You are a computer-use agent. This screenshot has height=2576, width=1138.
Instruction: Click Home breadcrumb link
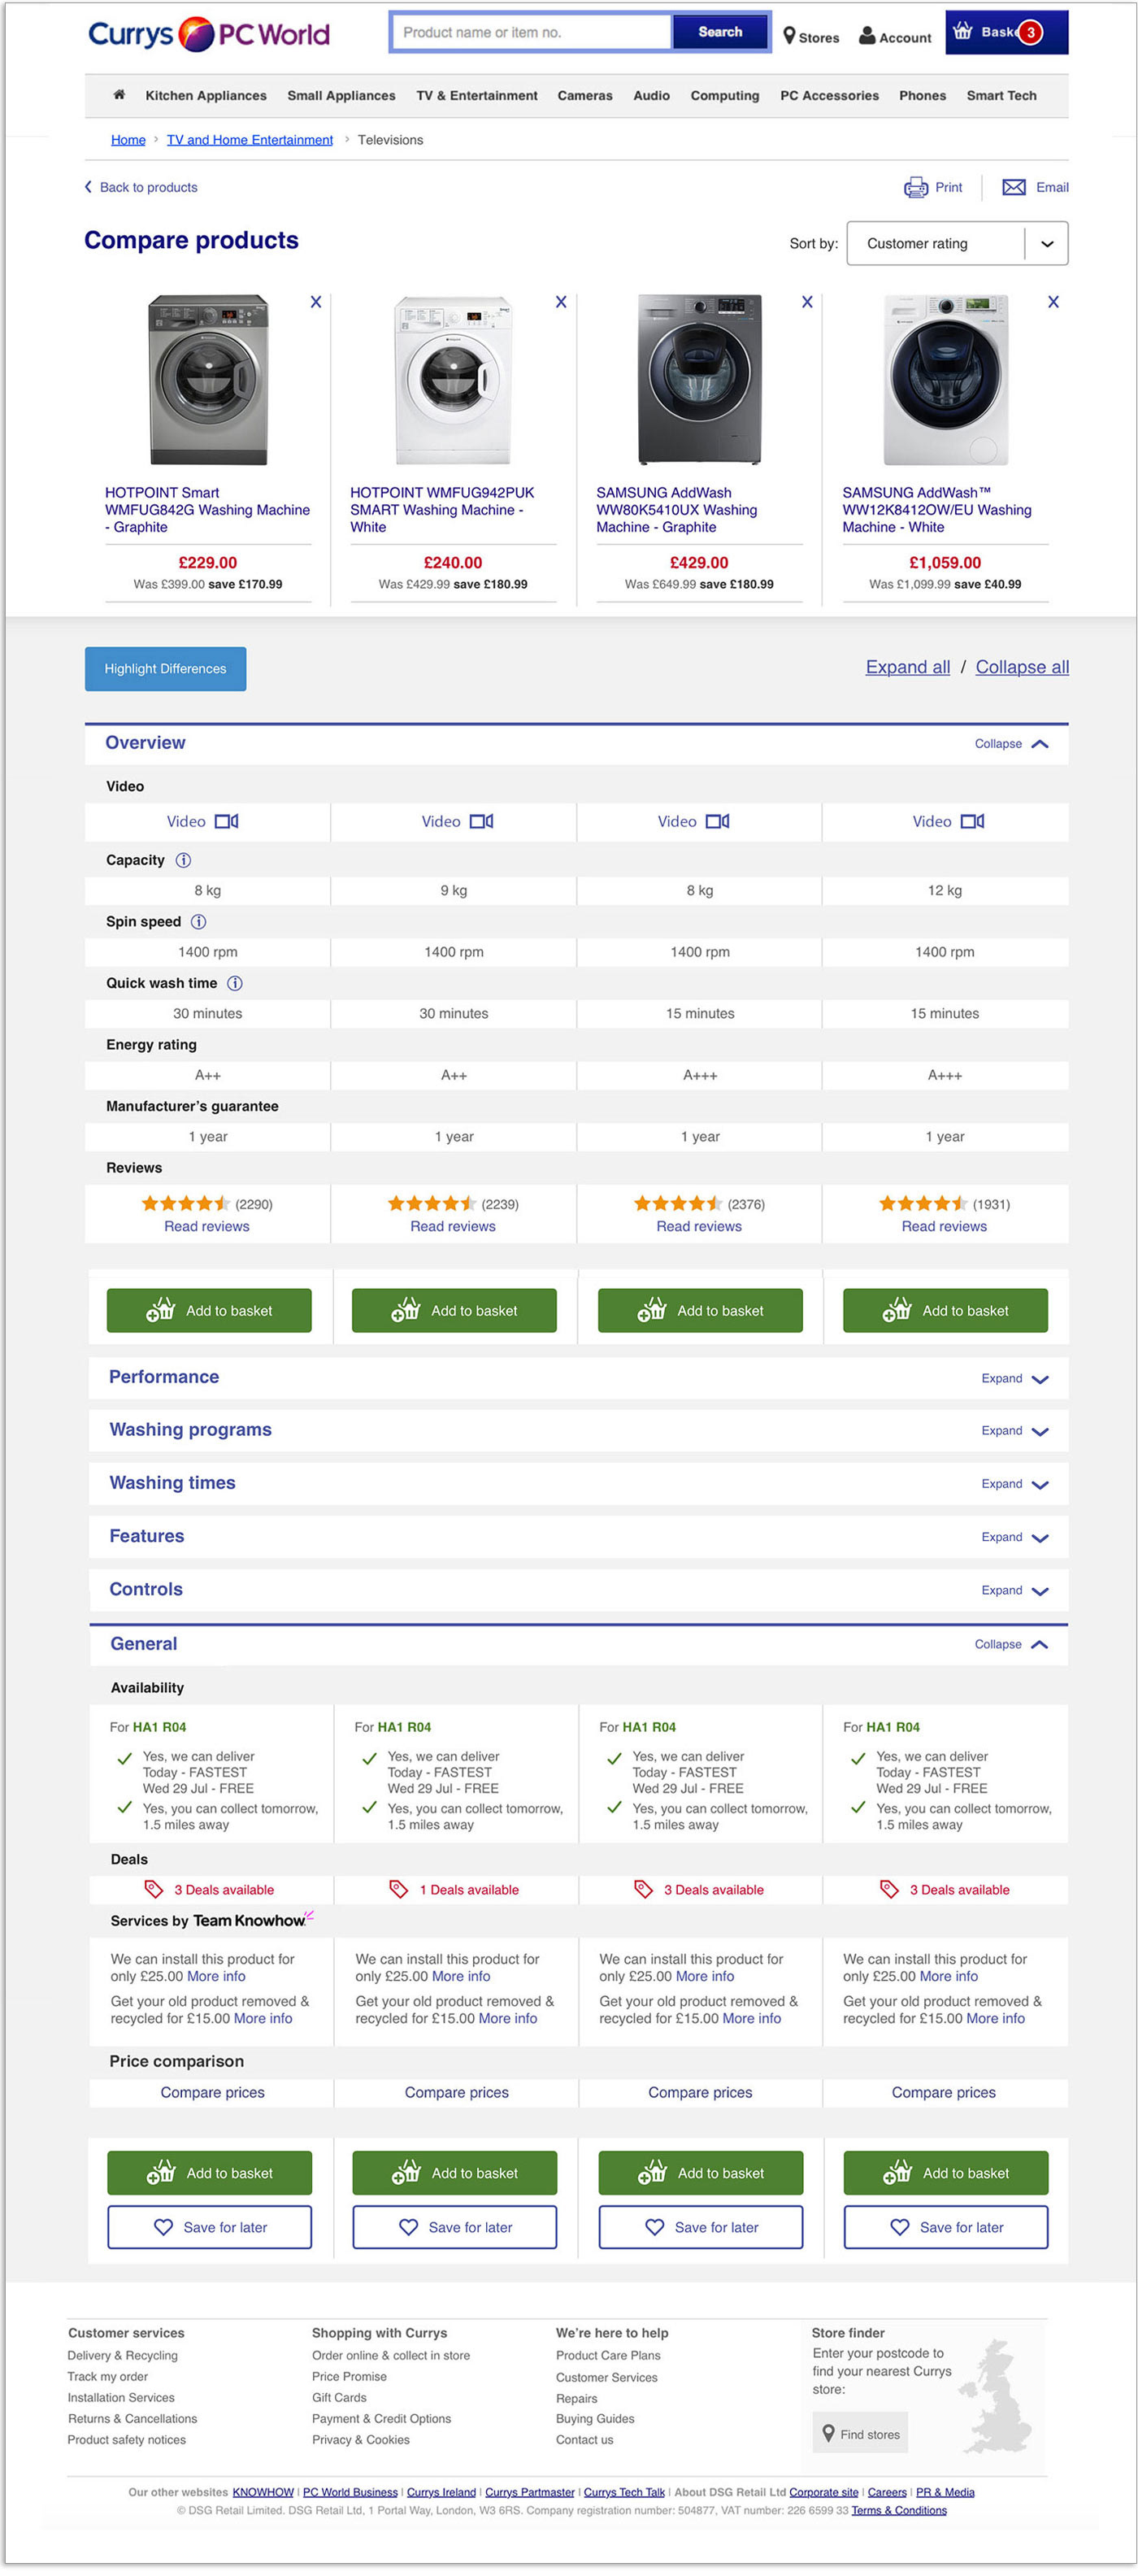[x=128, y=140]
